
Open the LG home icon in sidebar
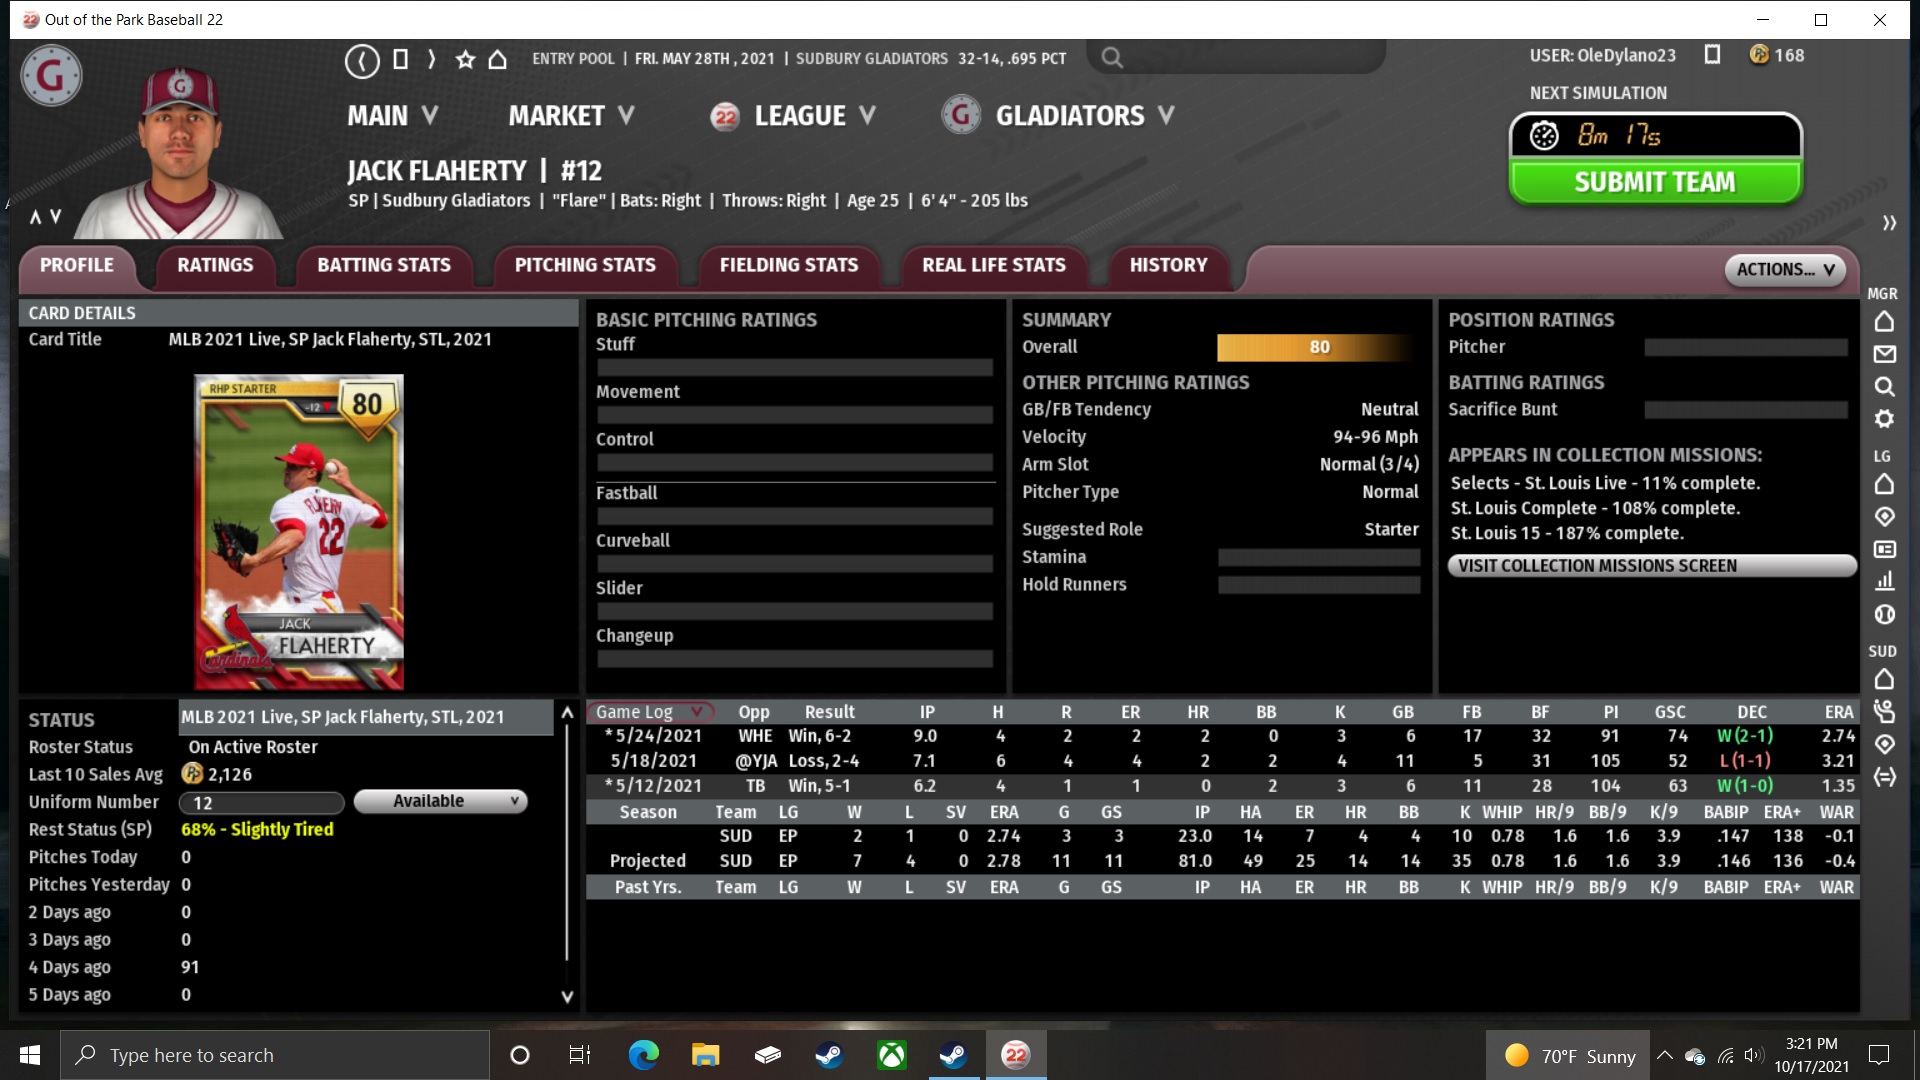1884,484
